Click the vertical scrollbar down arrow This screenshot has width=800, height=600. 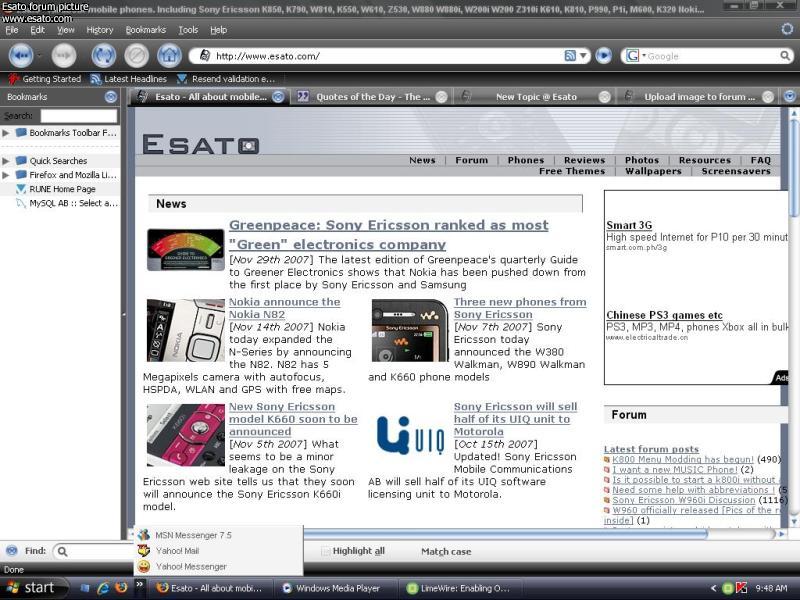coord(794,521)
